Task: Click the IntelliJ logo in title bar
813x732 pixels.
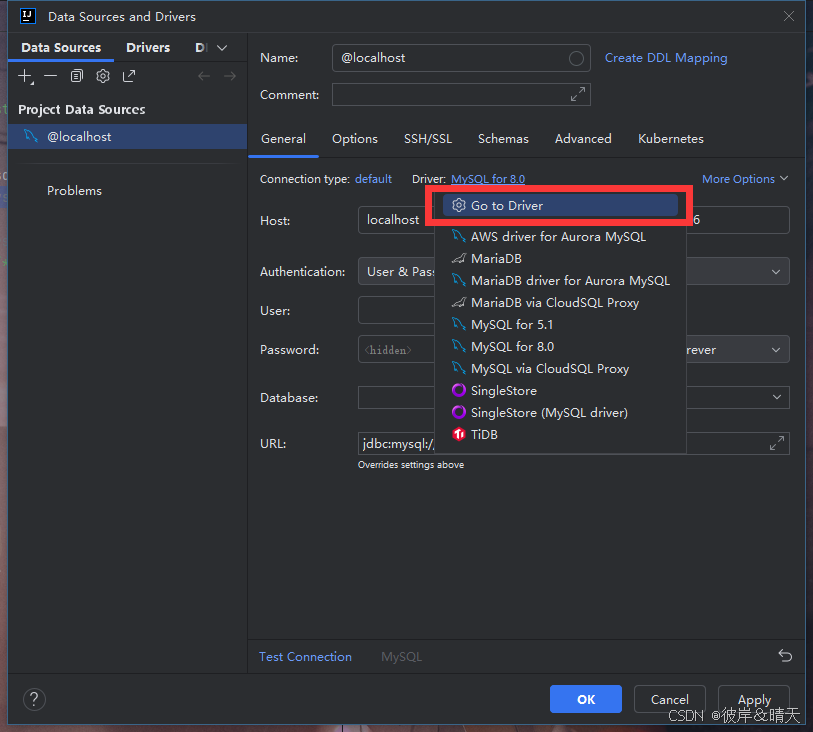Action: 27,16
